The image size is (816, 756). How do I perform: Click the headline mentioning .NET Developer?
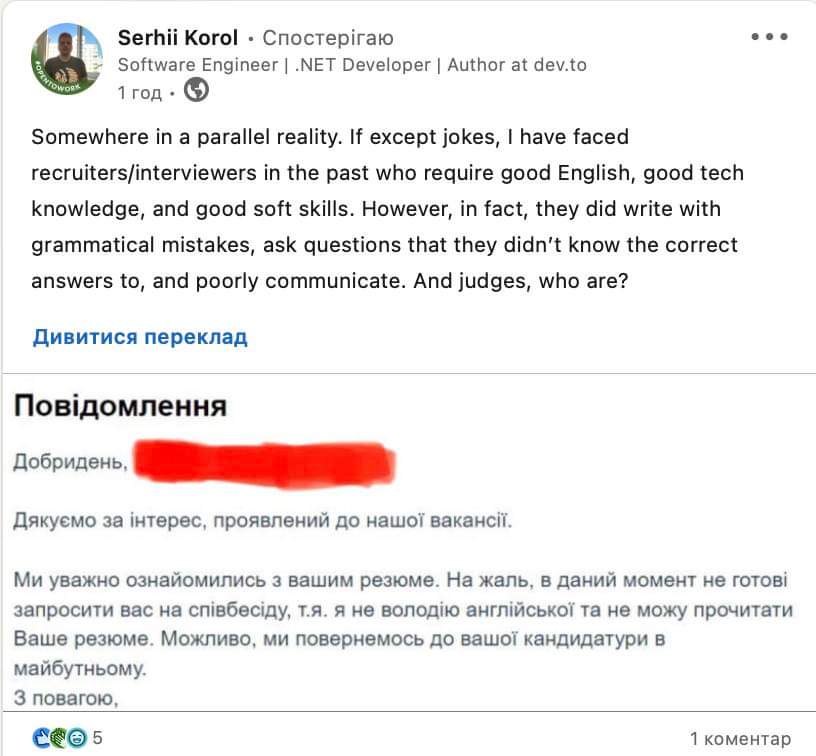352,65
